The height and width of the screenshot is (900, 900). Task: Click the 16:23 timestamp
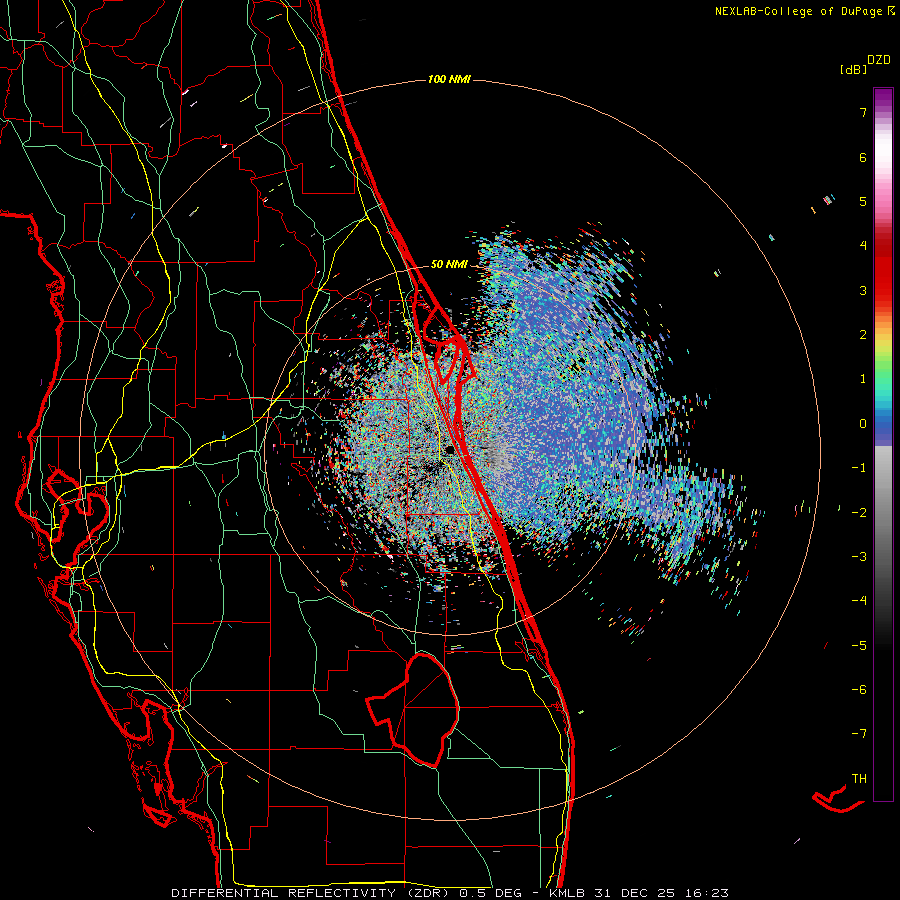707,893
